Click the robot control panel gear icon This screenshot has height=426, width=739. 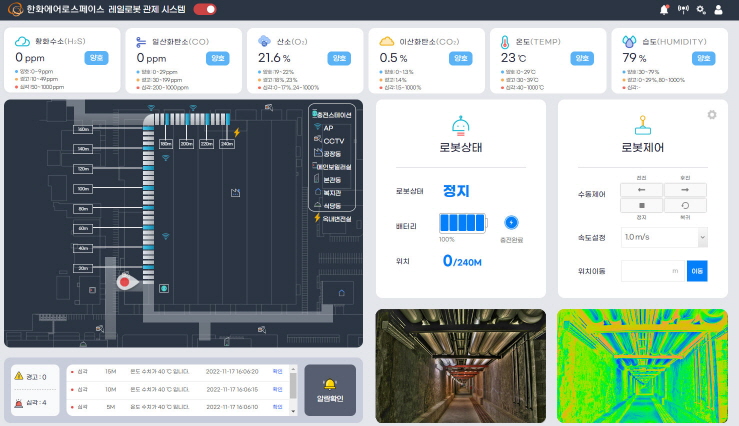coord(712,115)
